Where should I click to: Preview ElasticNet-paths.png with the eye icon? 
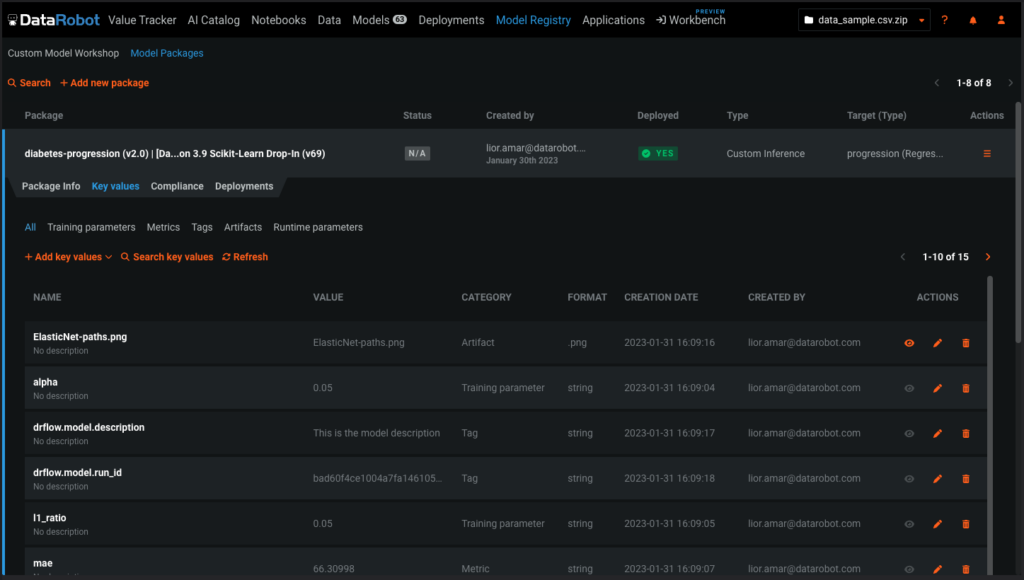(x=909, y=343)
